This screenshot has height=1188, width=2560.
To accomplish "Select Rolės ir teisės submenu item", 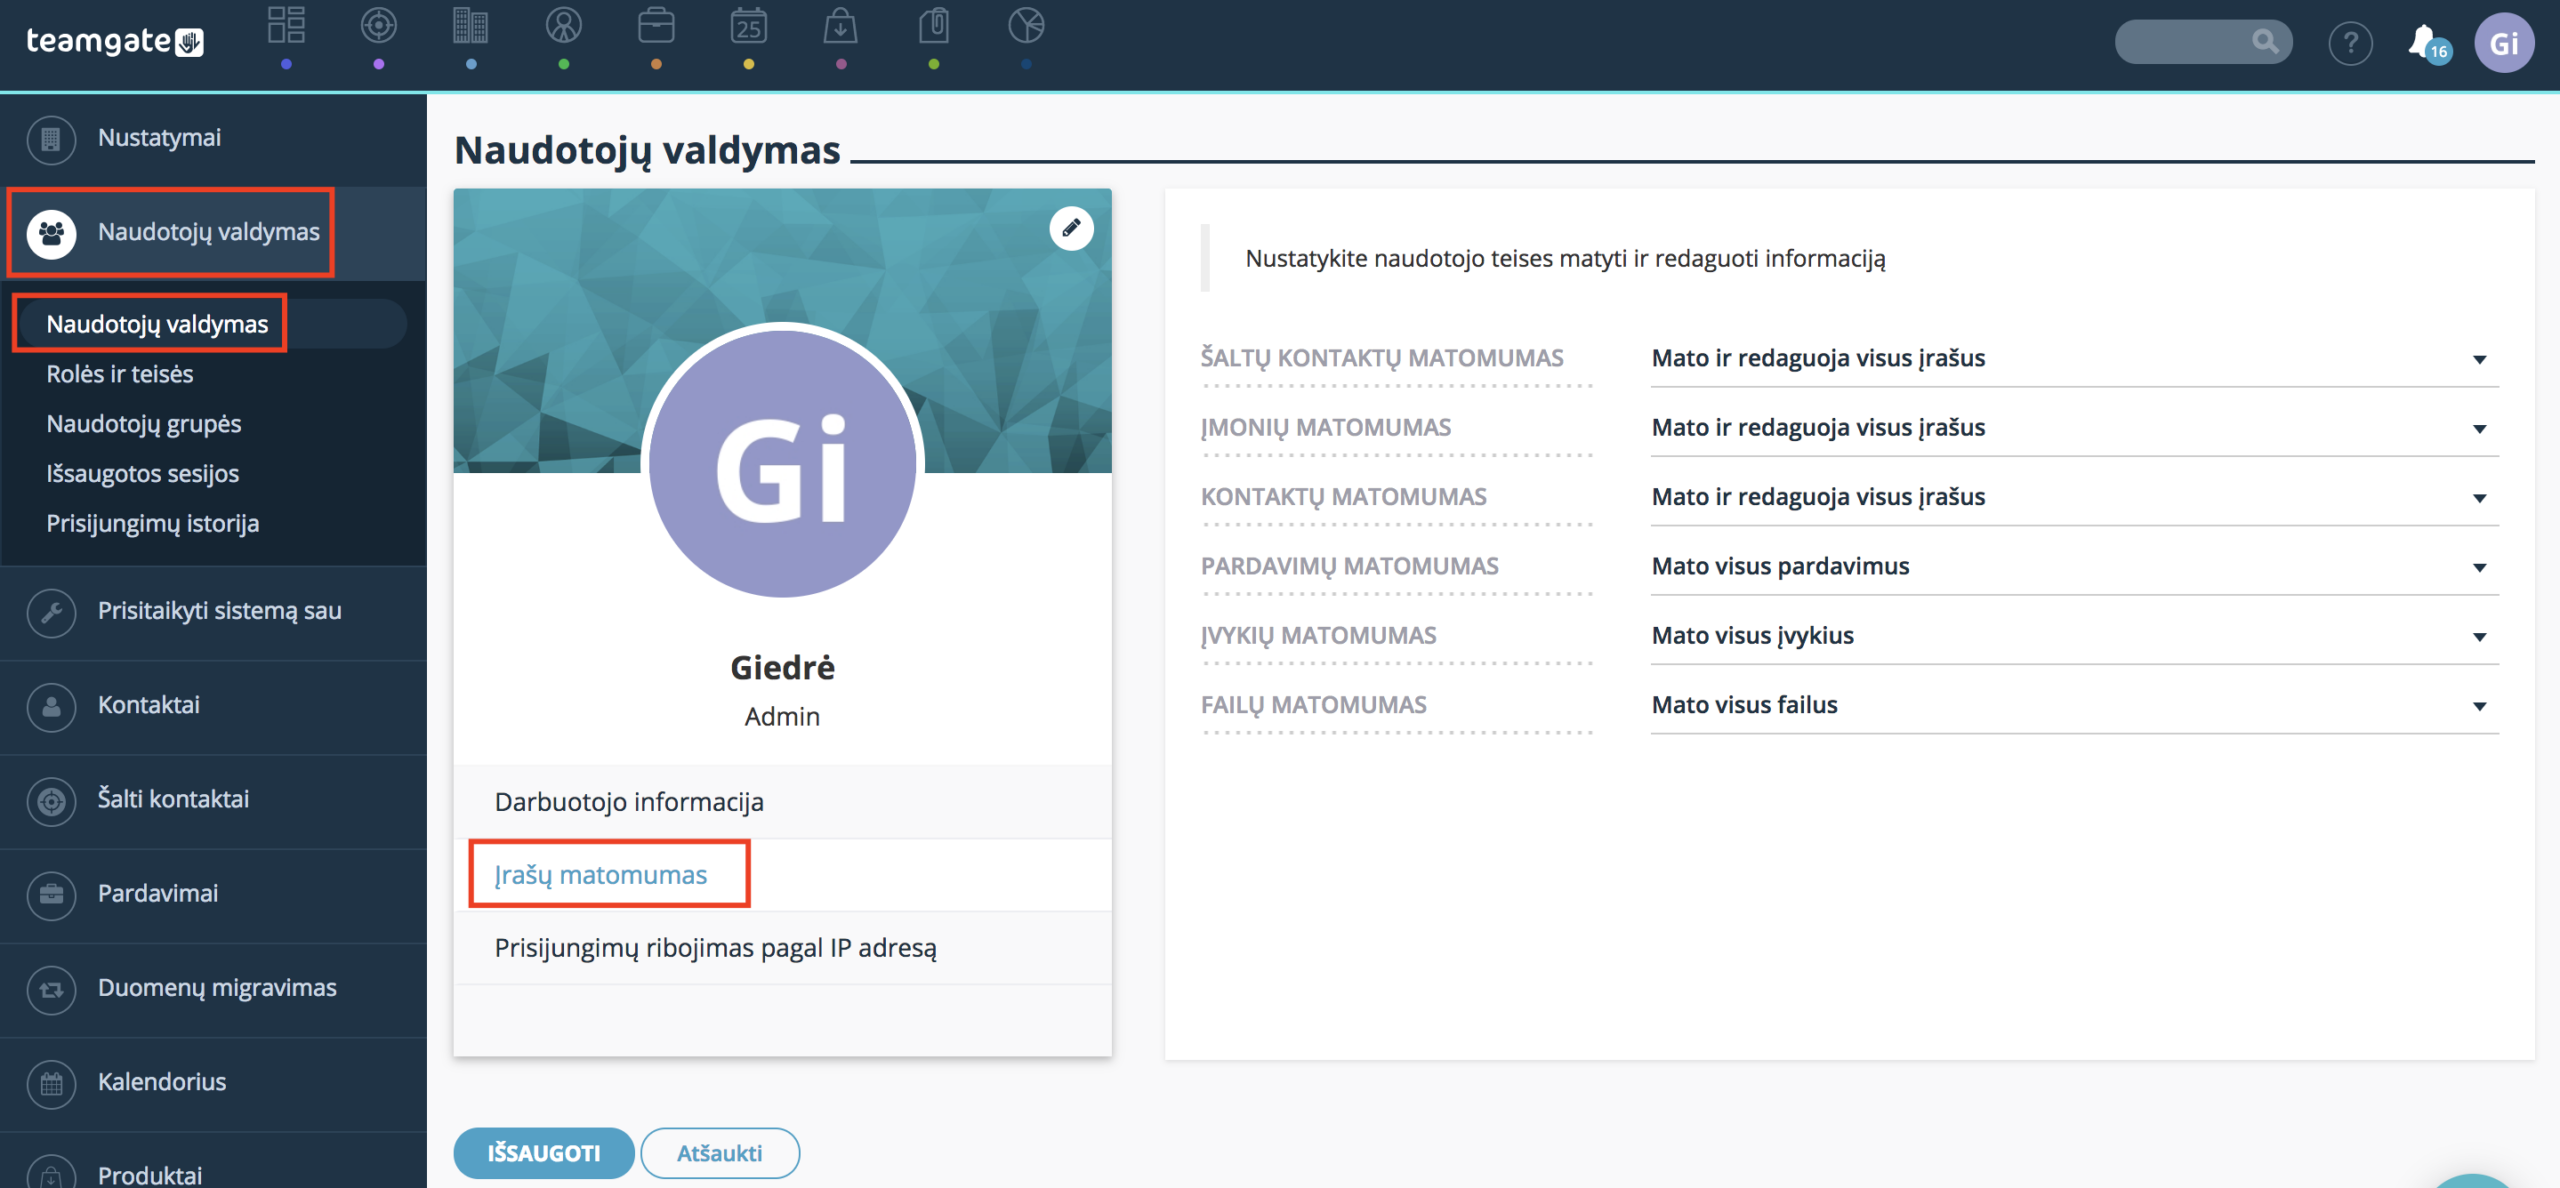I will point(120,374).
